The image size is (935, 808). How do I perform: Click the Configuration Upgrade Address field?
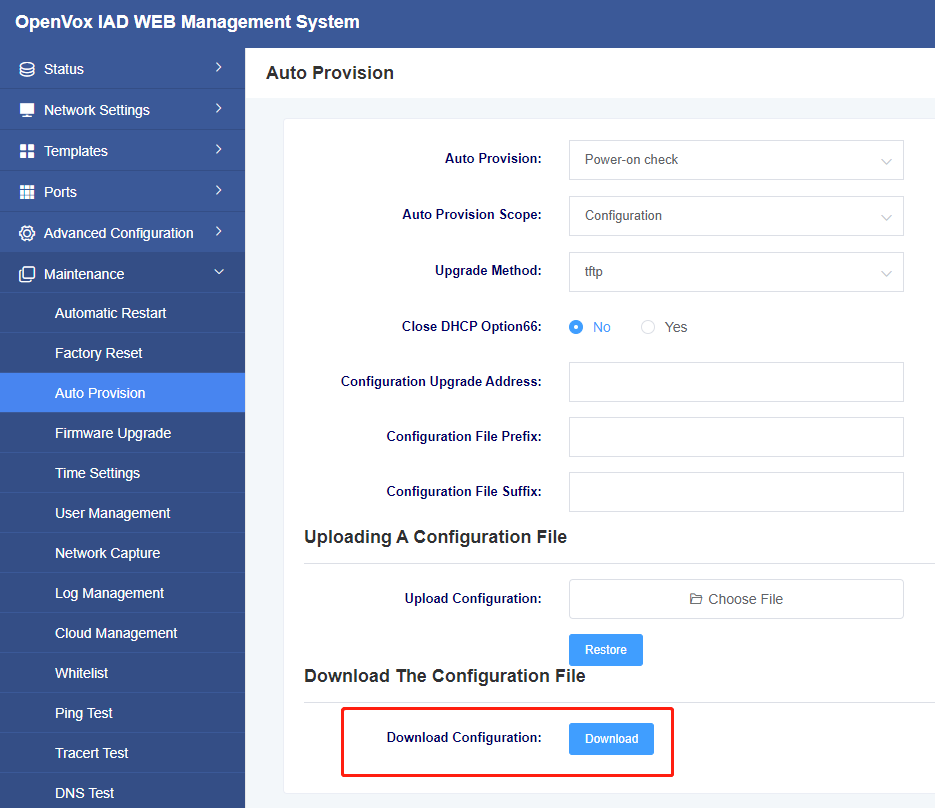coord(736,382)
